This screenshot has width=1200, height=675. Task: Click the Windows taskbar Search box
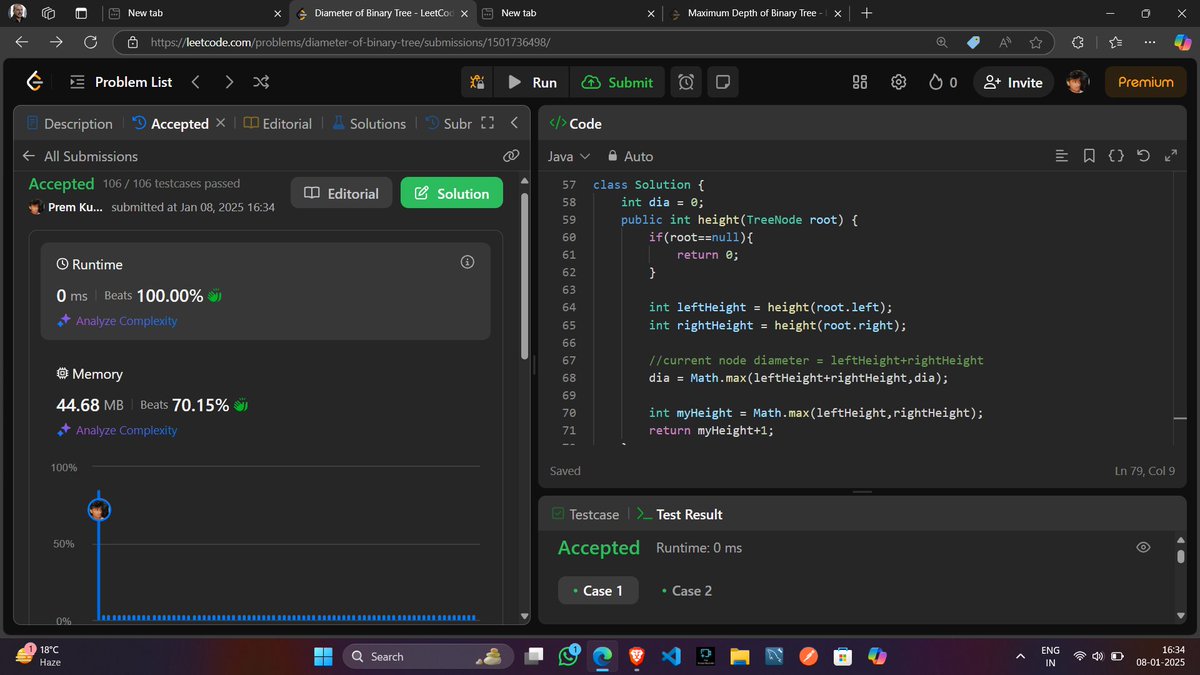point(428,656)
